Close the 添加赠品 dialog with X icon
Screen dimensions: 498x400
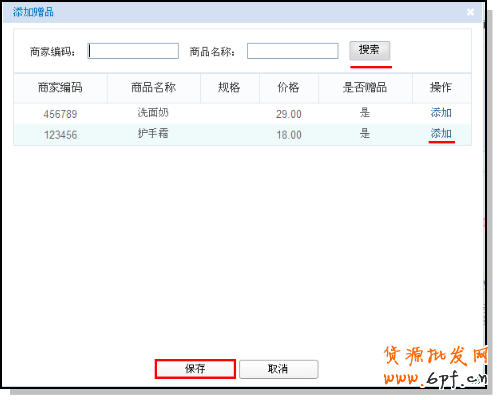tap(470, 12)
